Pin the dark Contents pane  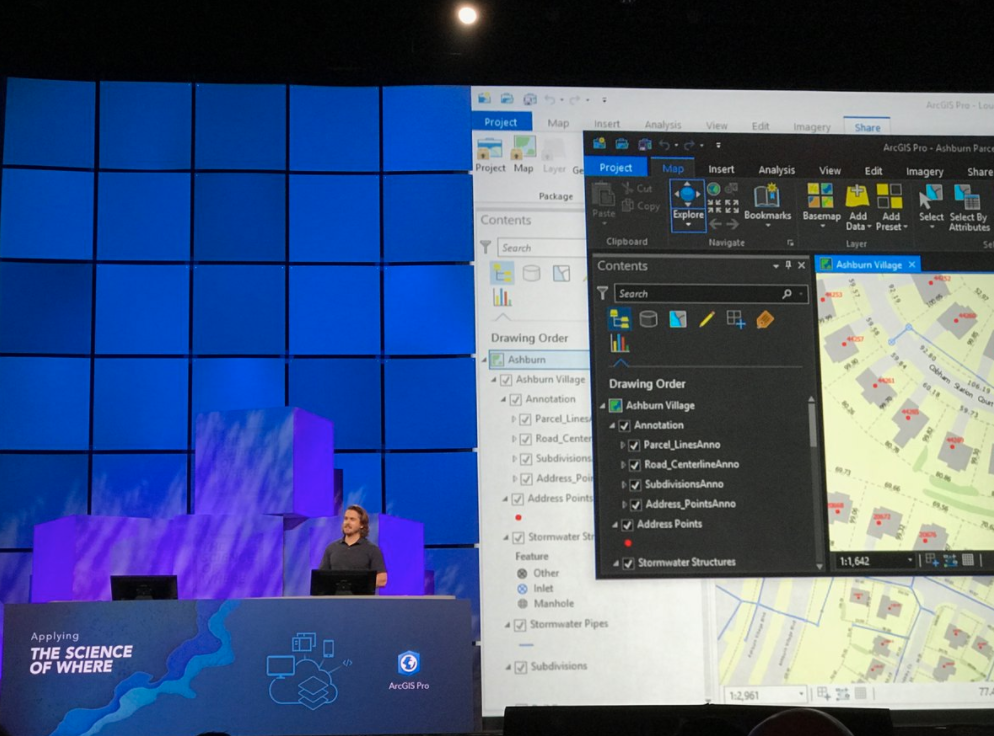(789, 266)
